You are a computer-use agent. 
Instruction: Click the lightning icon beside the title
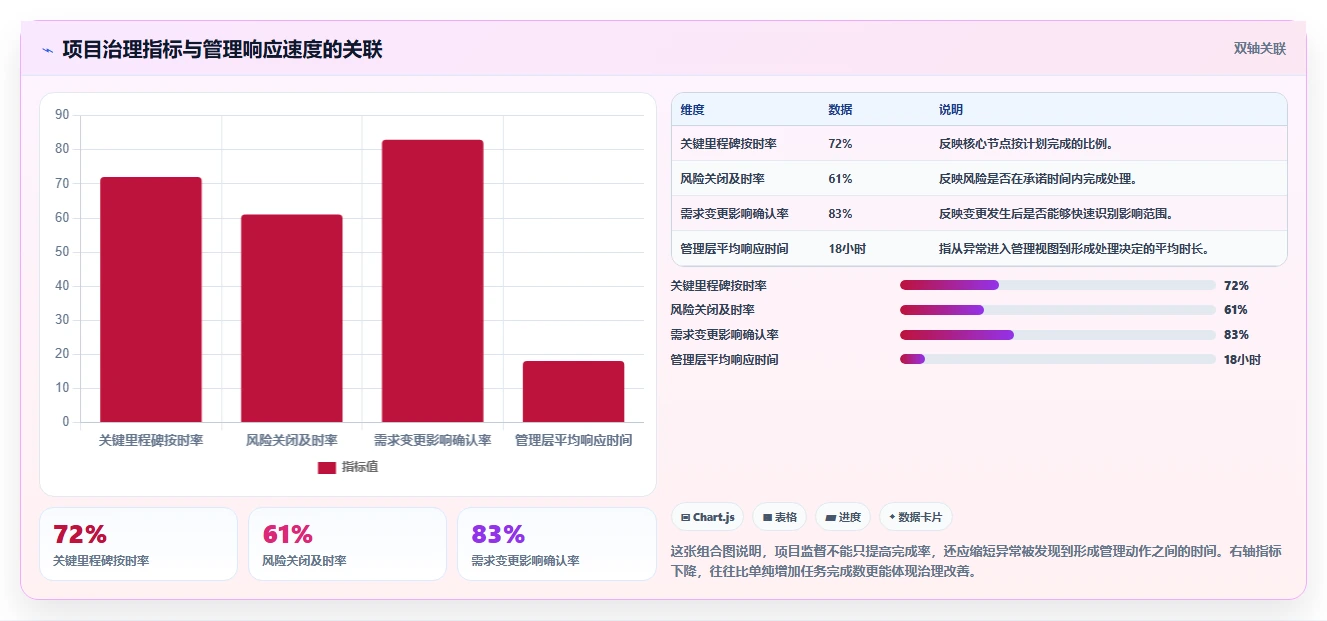coord(48,50)
